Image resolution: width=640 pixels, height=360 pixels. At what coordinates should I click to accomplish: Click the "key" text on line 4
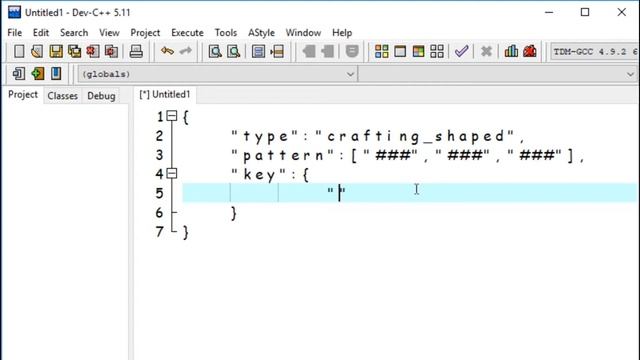258,175
